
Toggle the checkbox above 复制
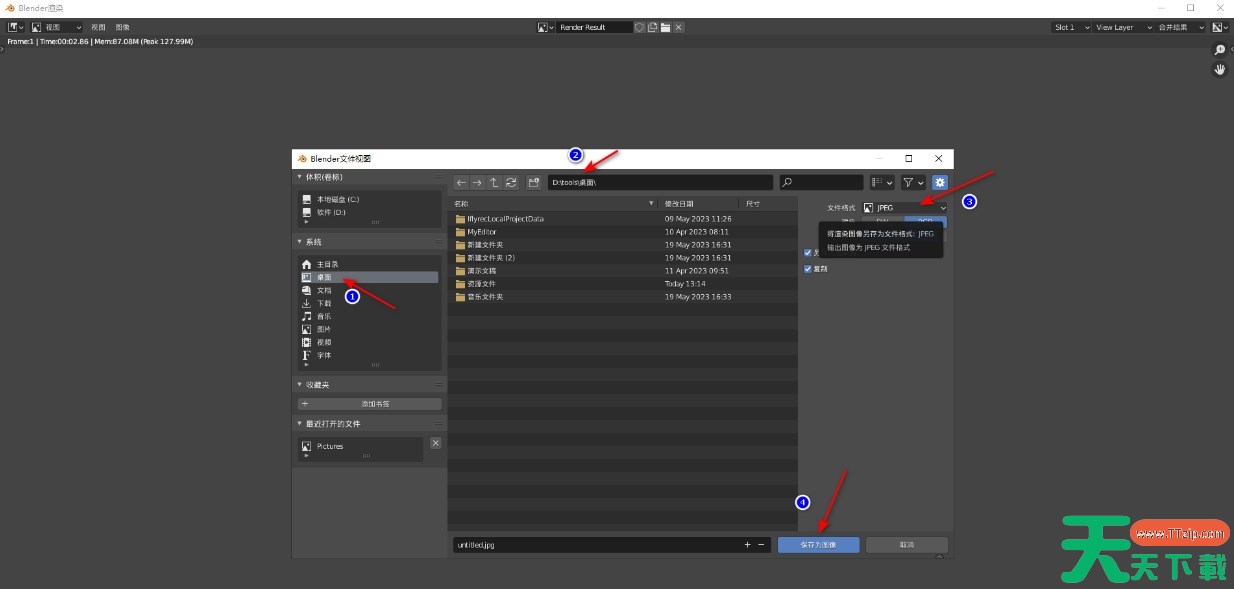(809, 253)
